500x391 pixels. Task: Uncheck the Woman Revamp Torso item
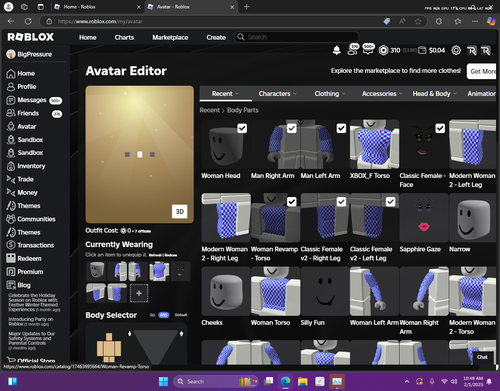292,202
